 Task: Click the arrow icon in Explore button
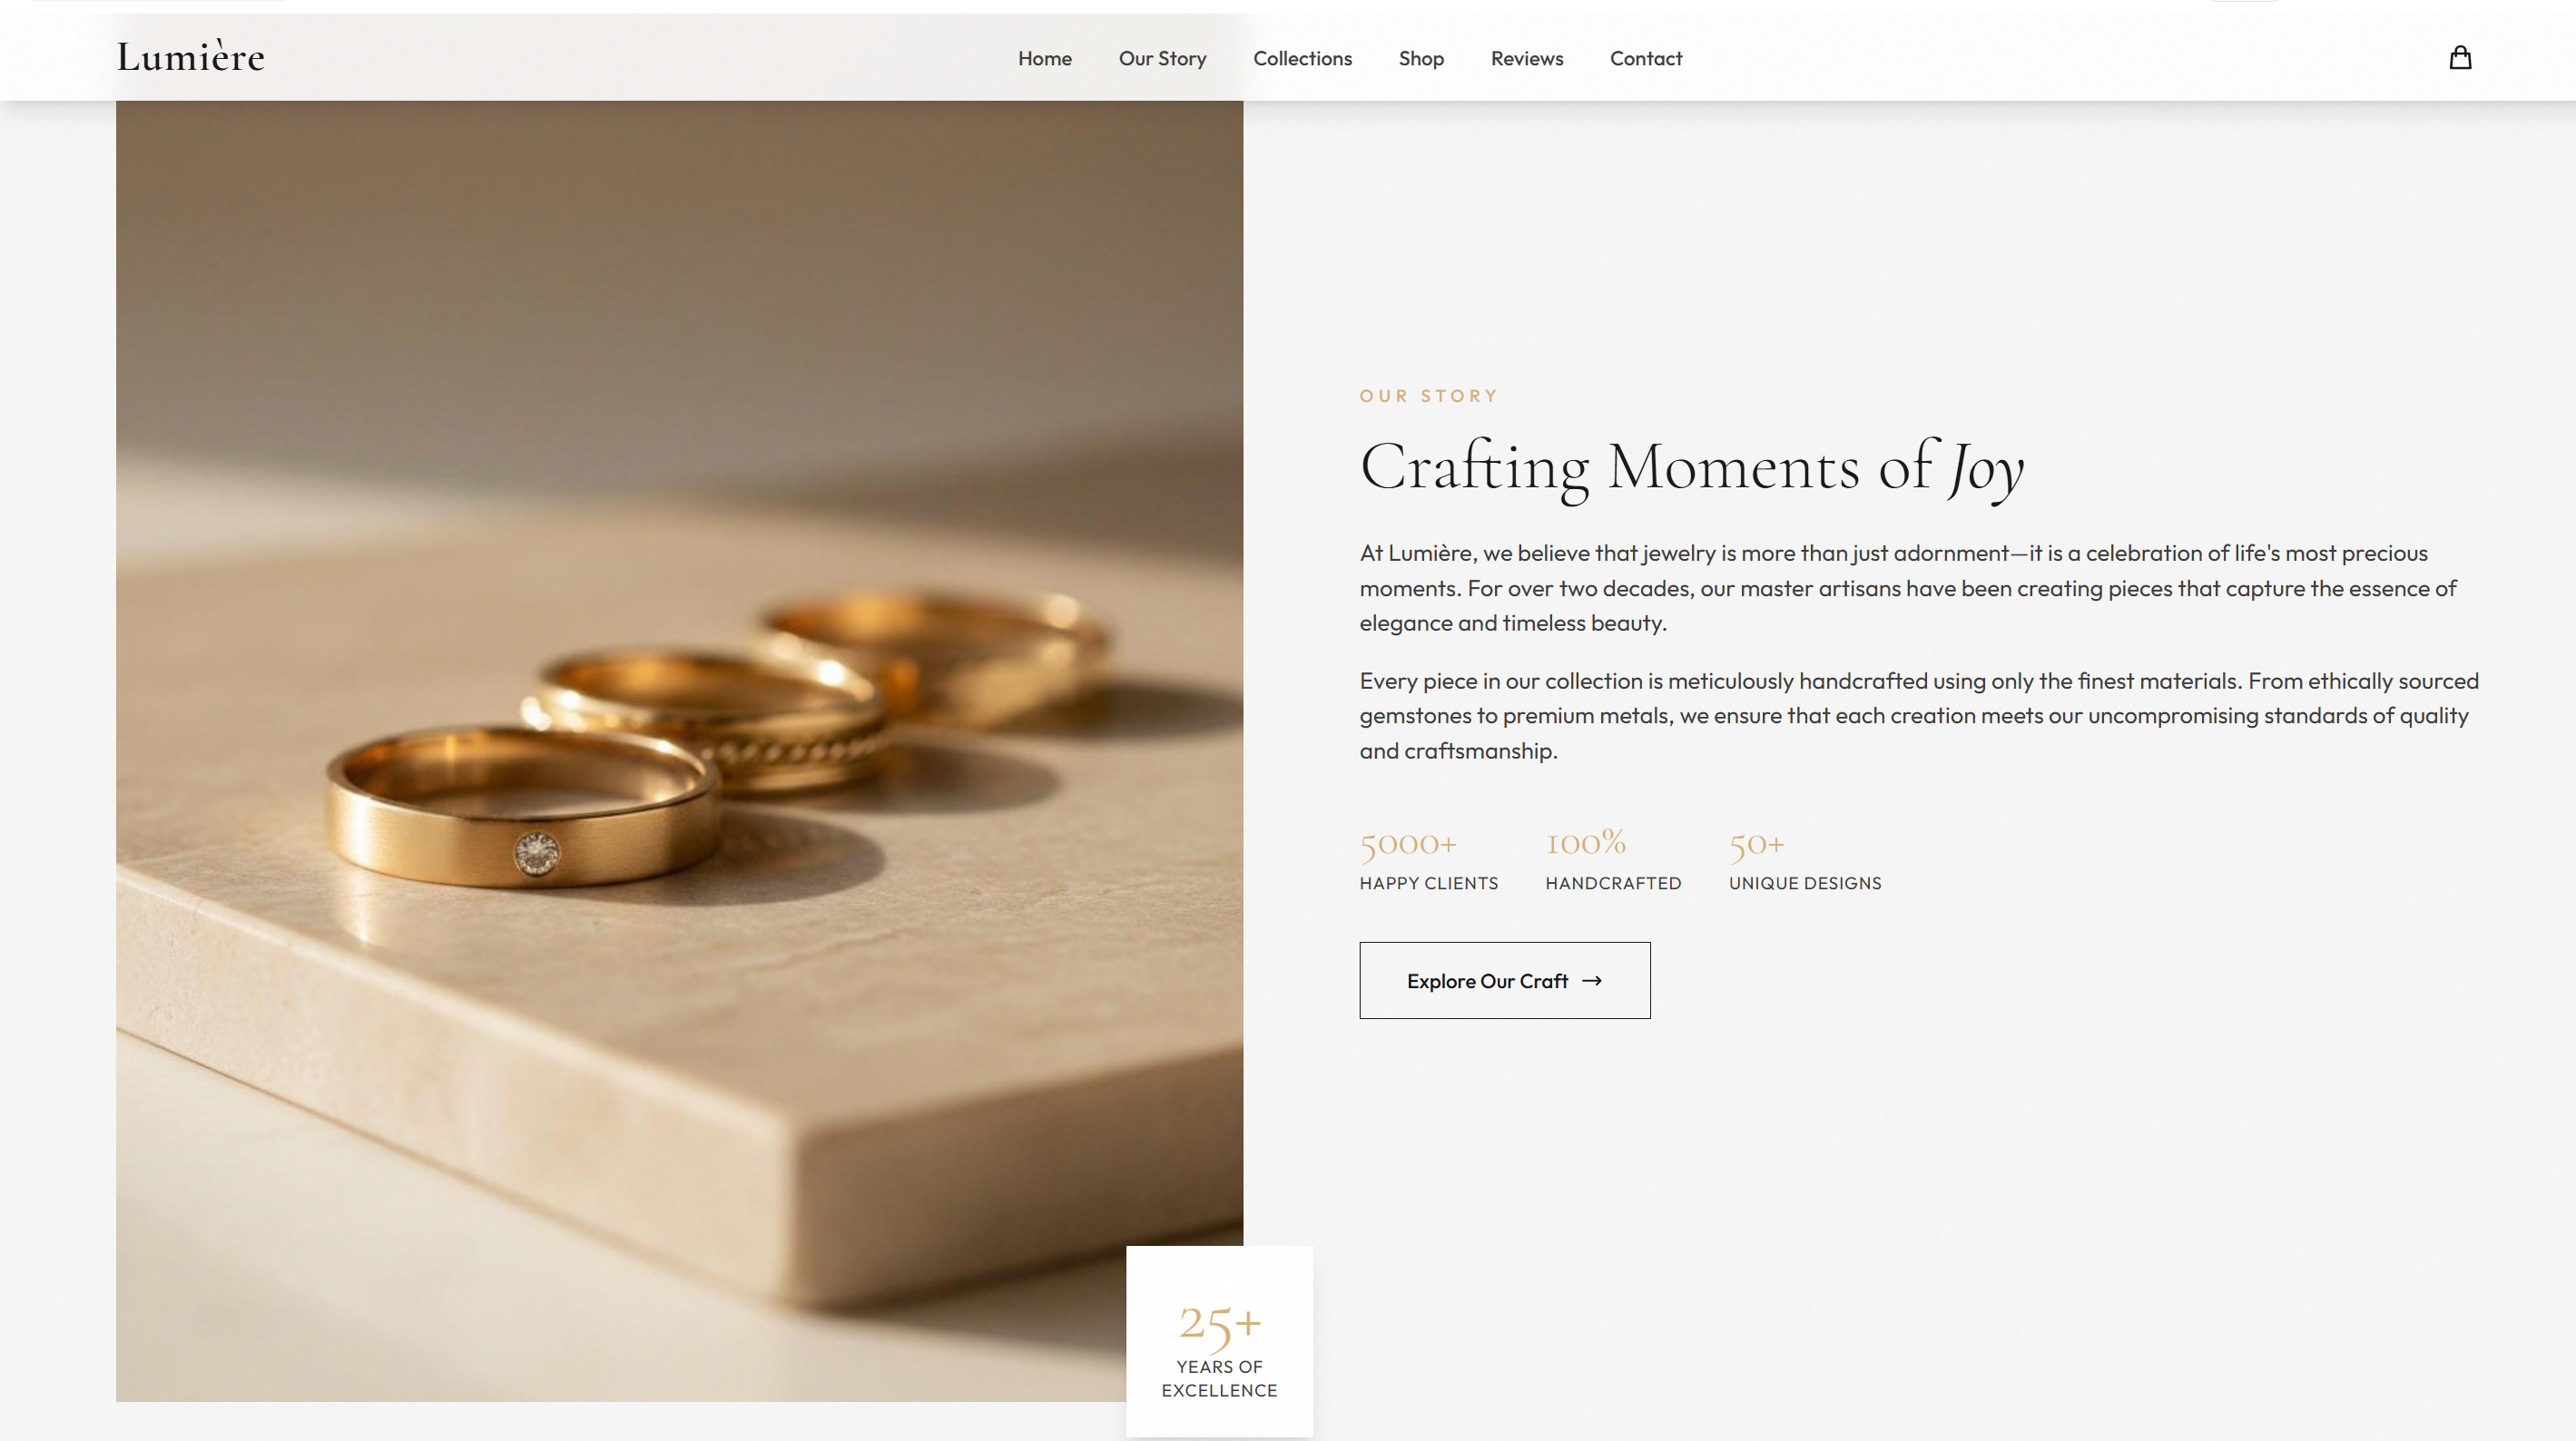[1592, 981]
